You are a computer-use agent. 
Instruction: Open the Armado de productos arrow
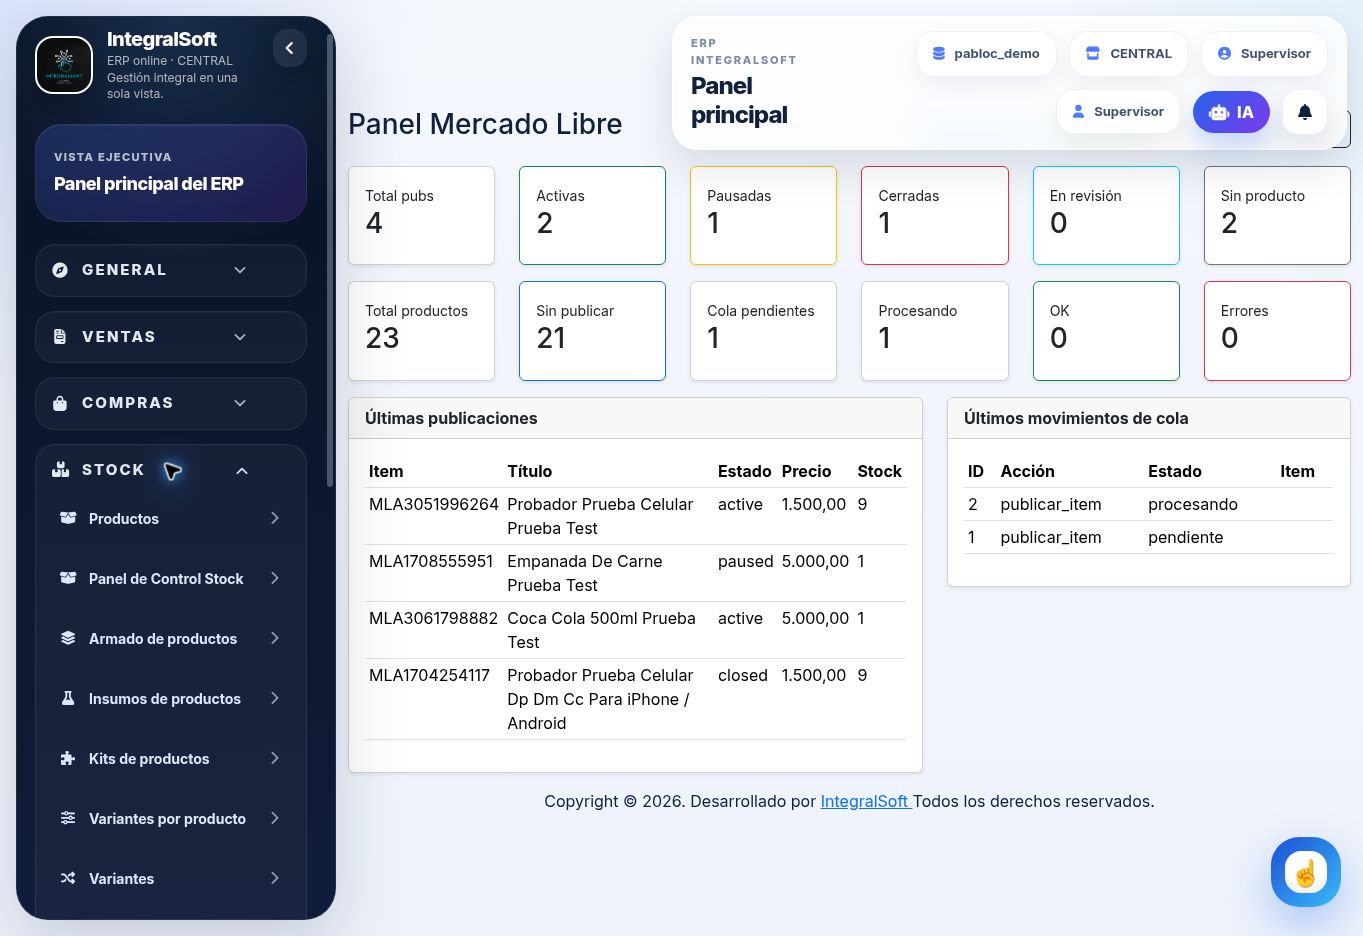[274, 638]
